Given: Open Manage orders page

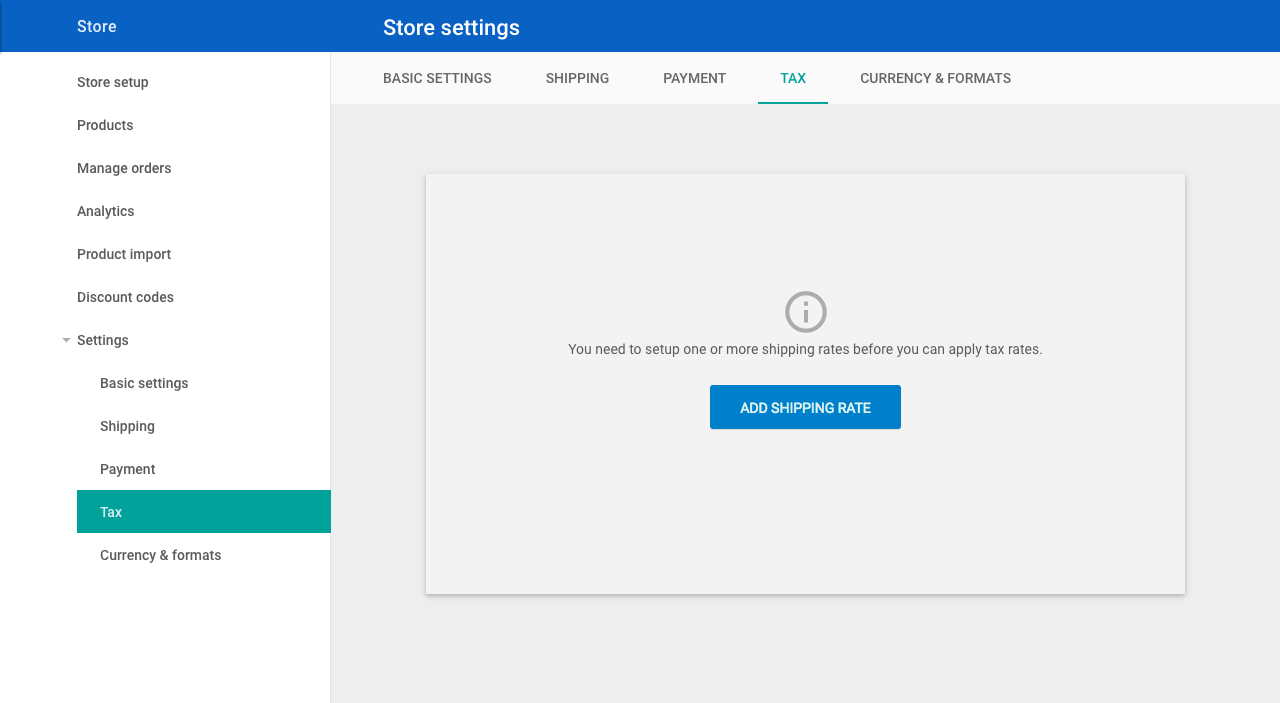Looking at the screenshot, I should (x=124, y=168).
